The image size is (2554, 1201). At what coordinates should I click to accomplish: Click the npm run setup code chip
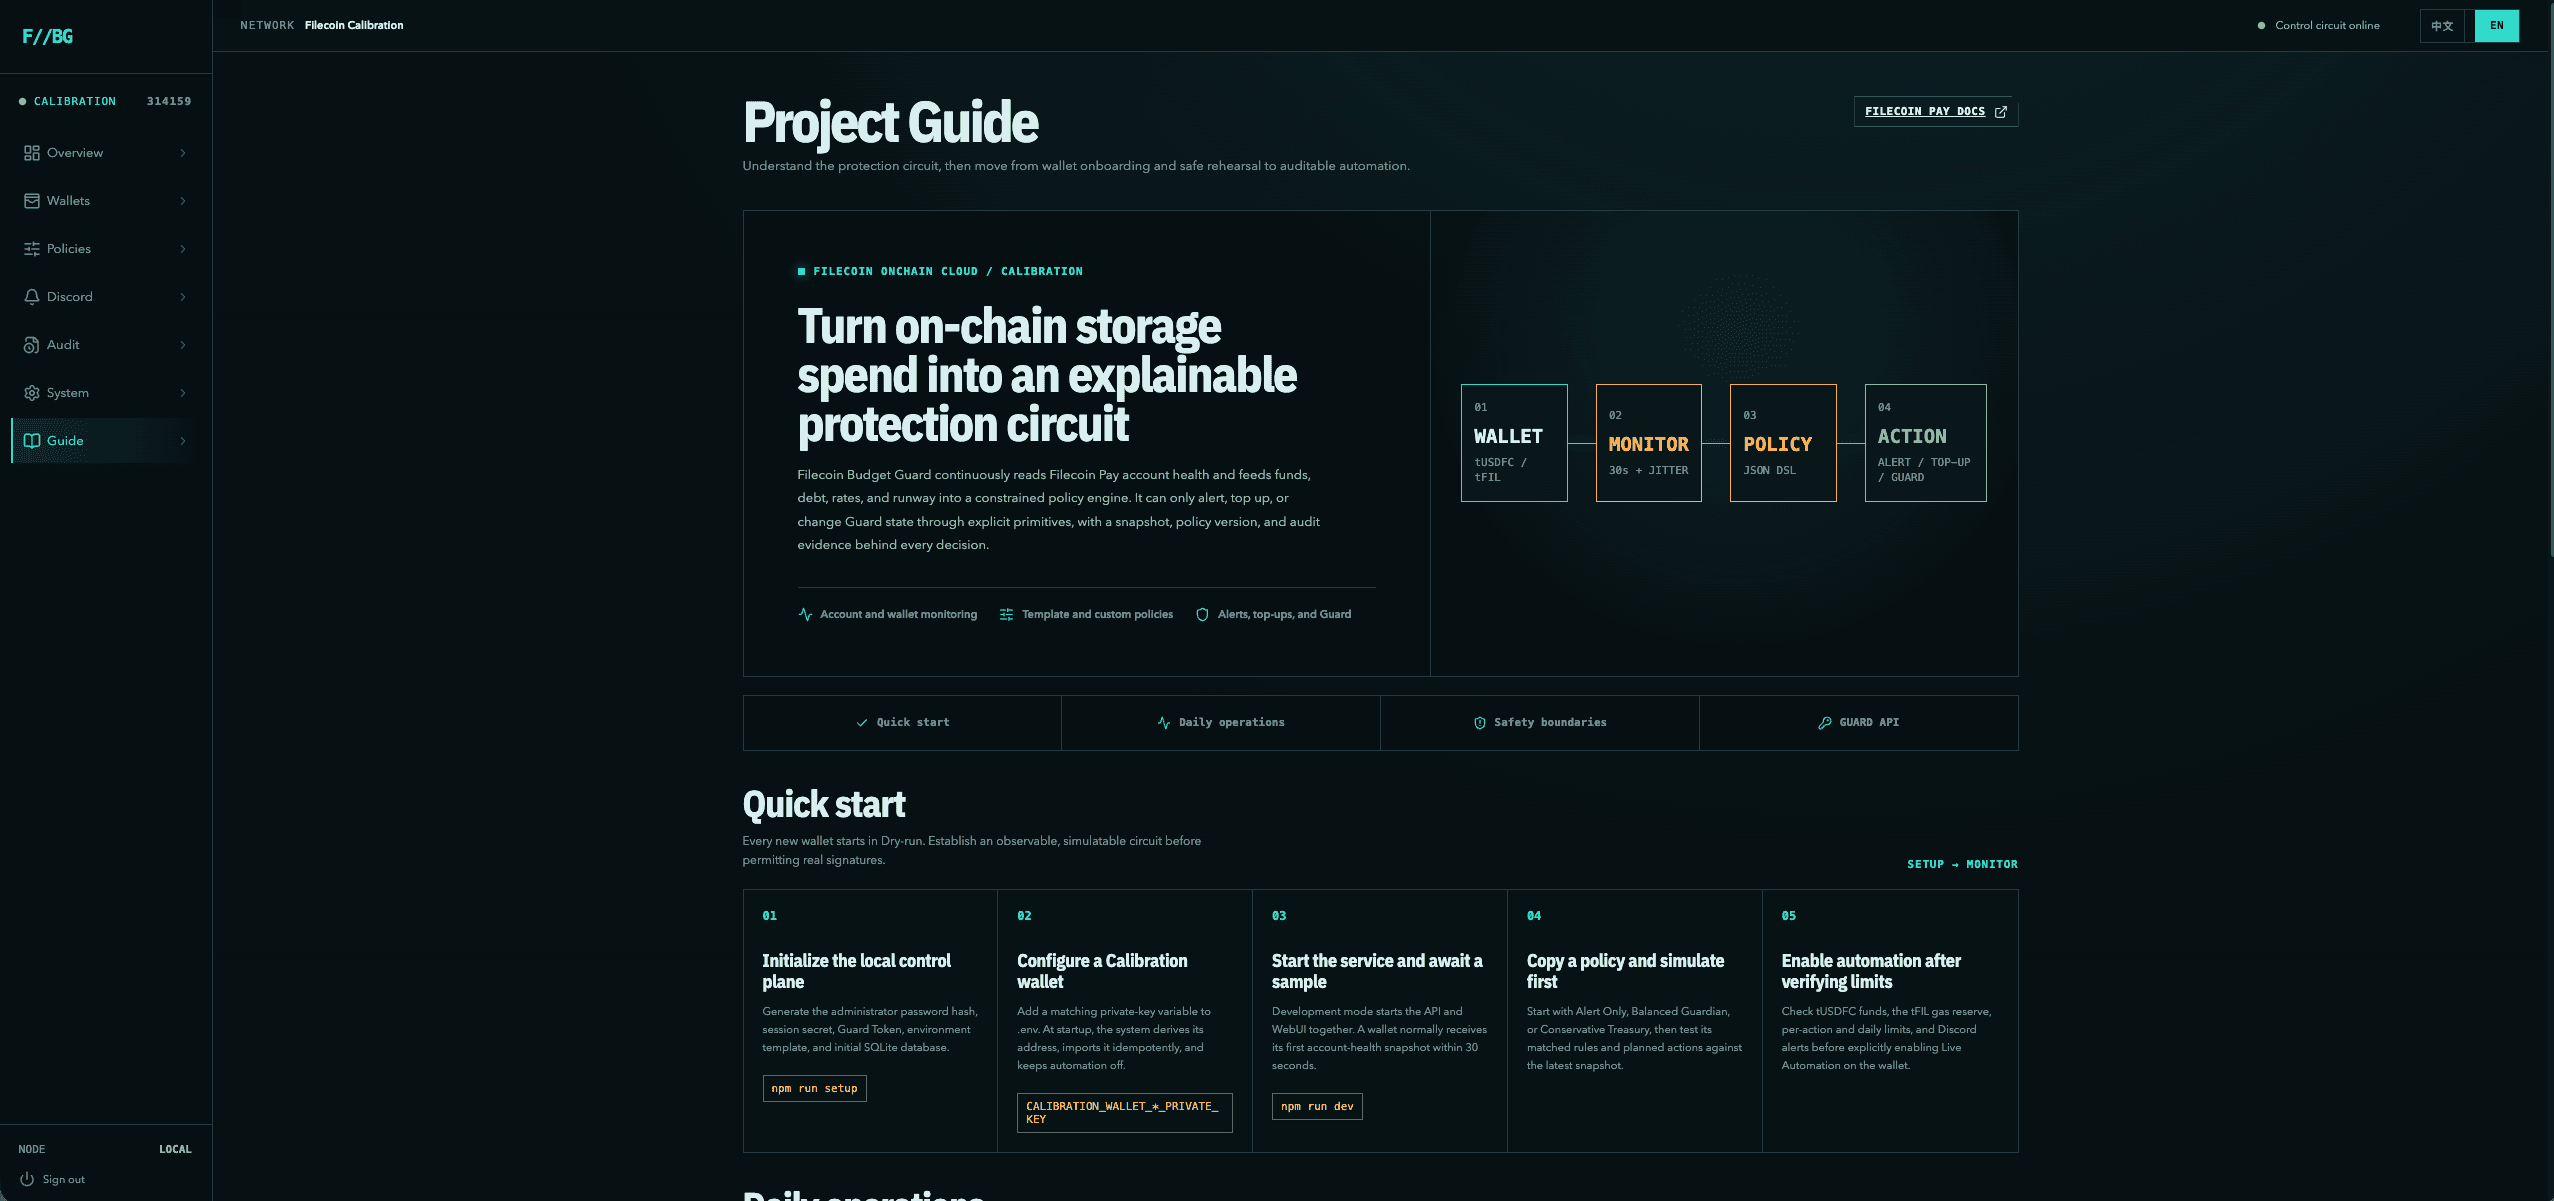814,1088
